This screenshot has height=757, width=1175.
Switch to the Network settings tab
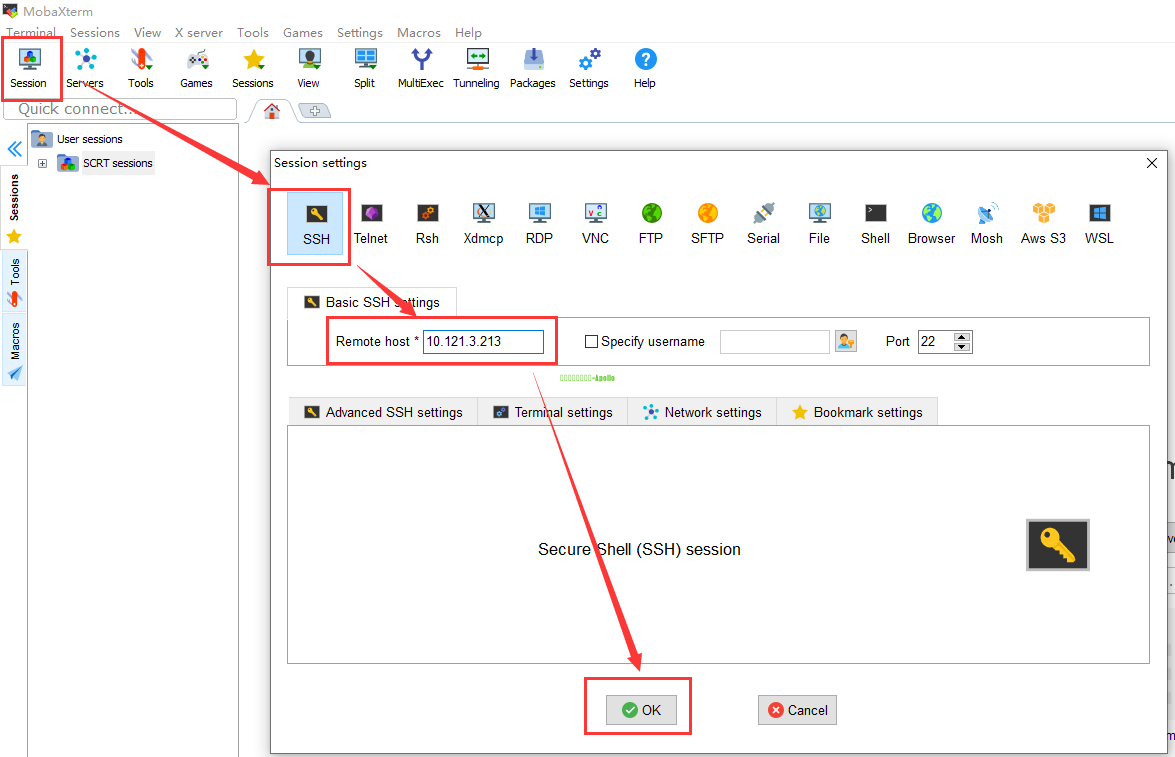click(x=702, y=412)
